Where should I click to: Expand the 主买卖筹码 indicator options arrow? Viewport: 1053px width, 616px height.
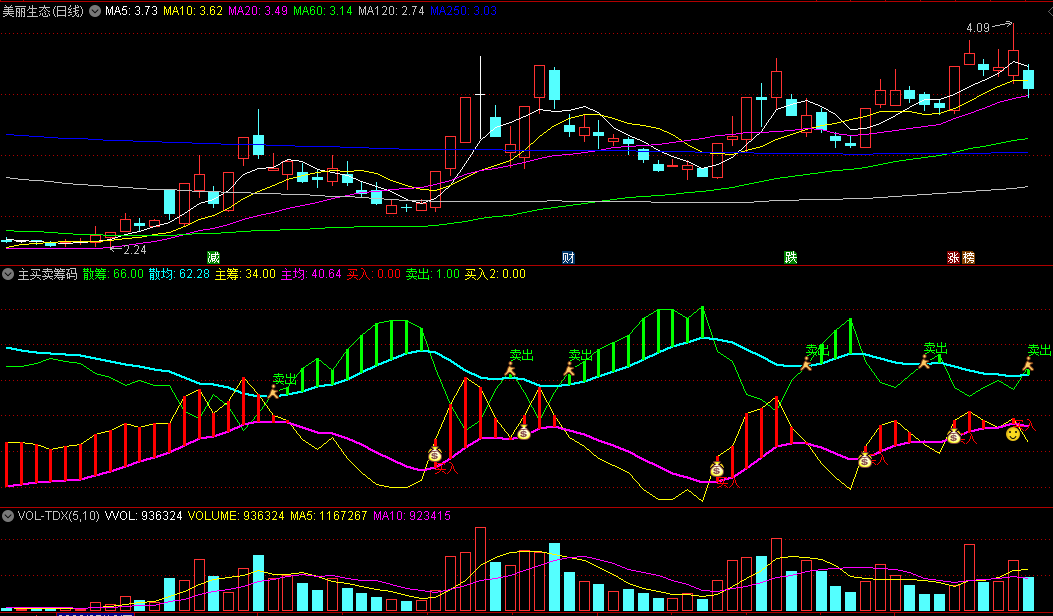pyautogui.click(x=8, y=274)
